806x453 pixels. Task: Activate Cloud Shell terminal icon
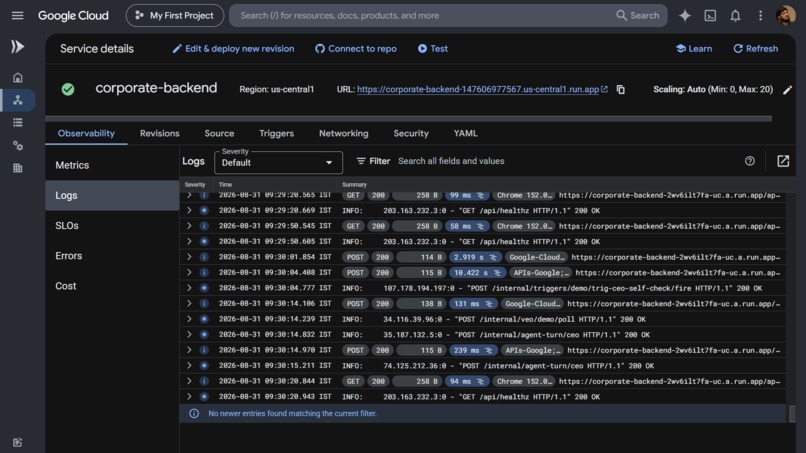[710, 15]
